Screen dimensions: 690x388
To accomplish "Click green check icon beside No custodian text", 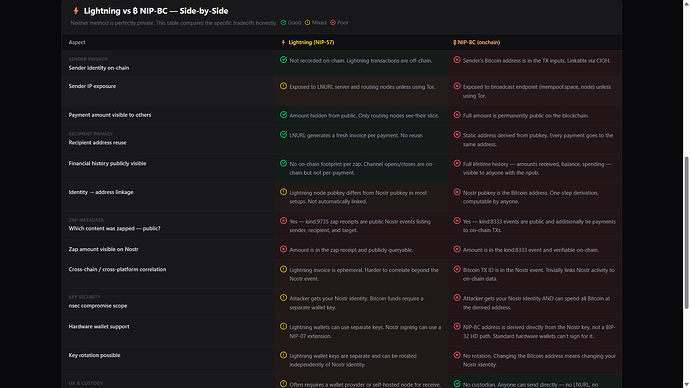I will click(457, 384).
